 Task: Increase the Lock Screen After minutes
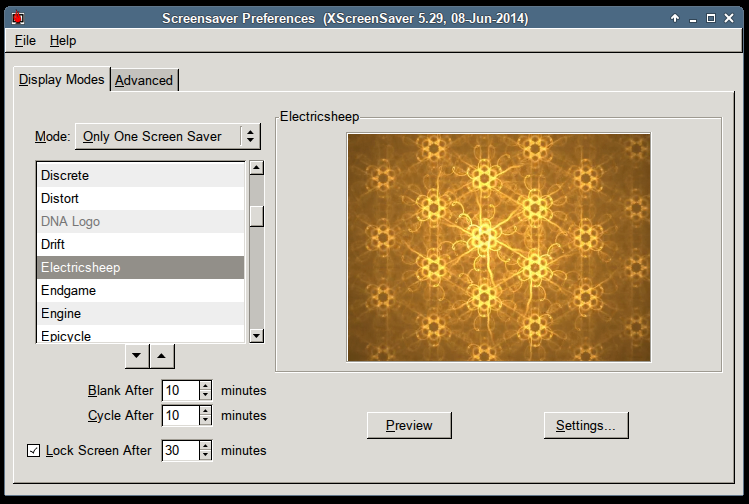tap(205, 446)
